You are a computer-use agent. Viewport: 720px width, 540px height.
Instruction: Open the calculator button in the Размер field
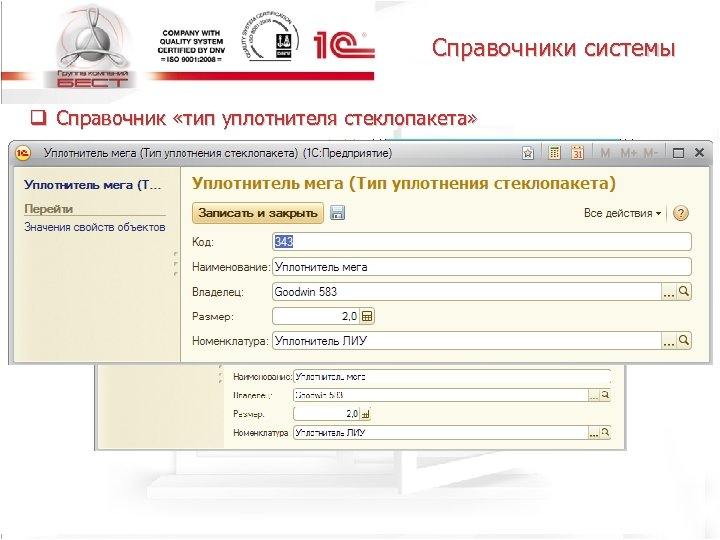coord(367,316)
